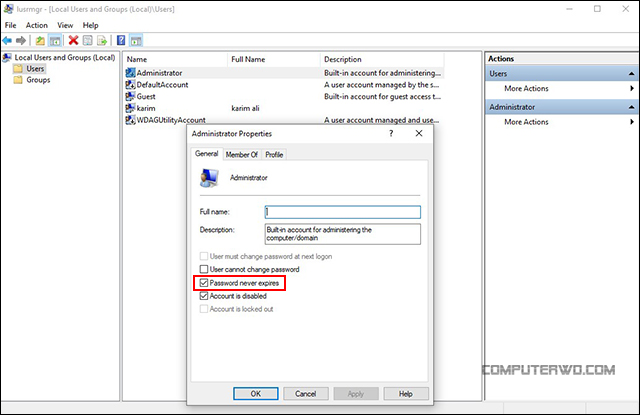Switch to the Member Of tab
Screen dimensions: 640x415
[x=241, y=155]
